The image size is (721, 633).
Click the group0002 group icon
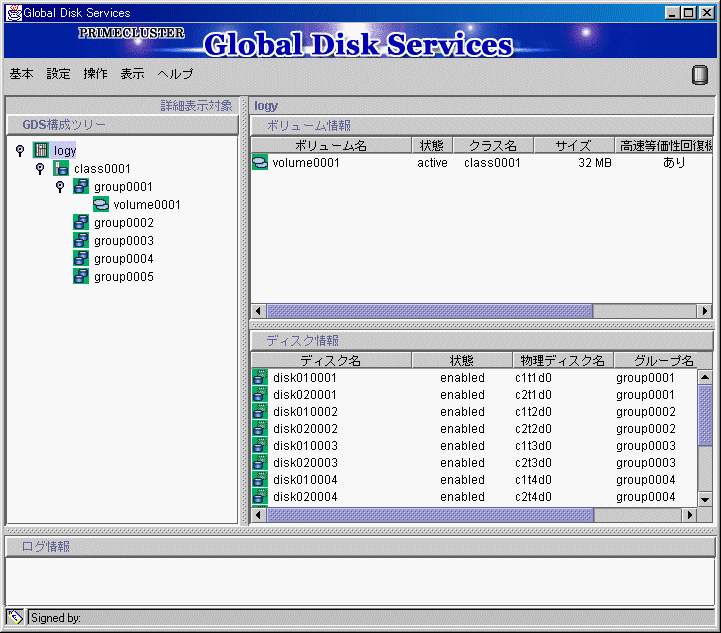click(81, 222)
